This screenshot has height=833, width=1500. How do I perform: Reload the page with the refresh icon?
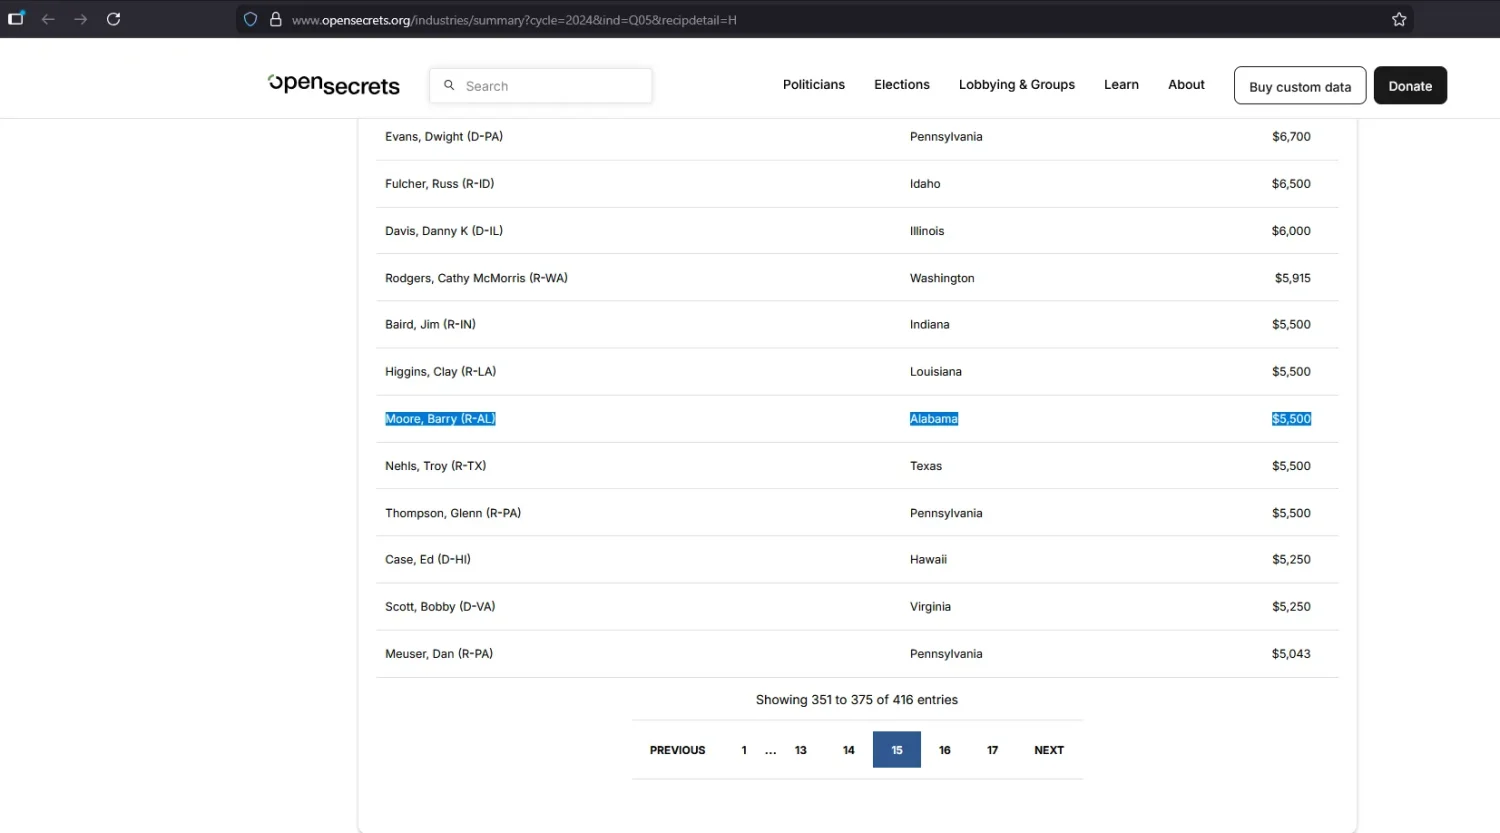coord(114,19)
